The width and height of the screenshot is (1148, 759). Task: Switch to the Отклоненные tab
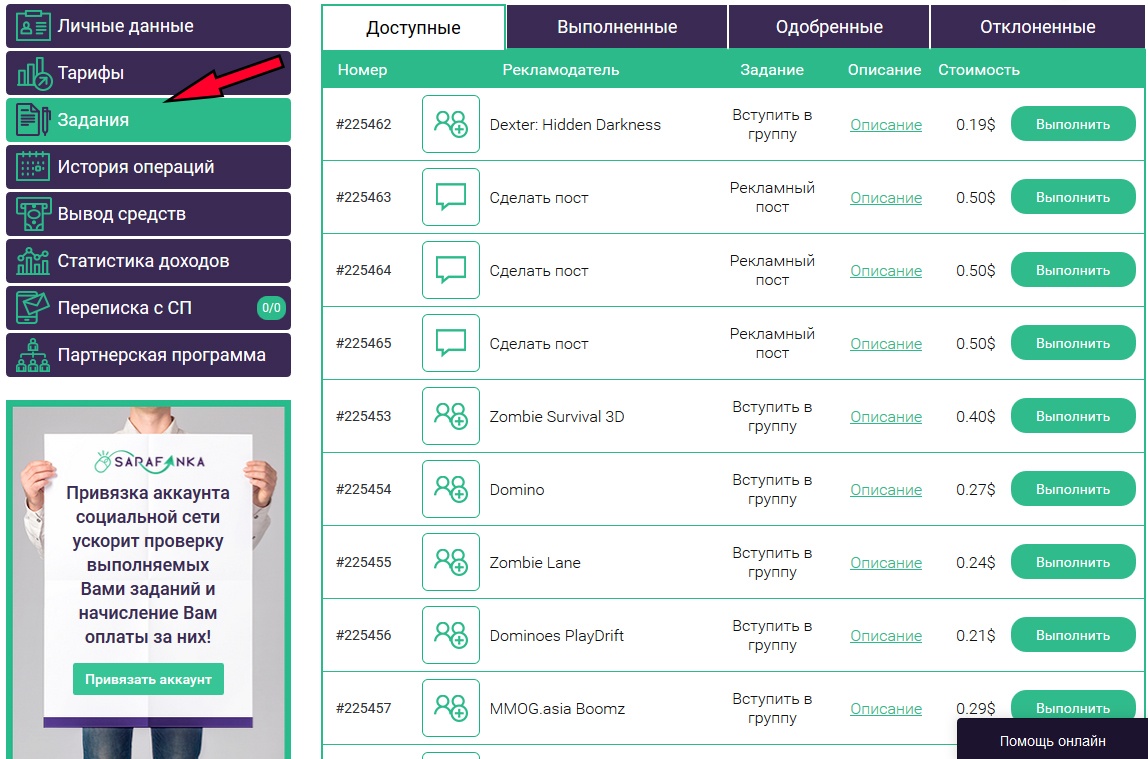[x=1037, y=27]
